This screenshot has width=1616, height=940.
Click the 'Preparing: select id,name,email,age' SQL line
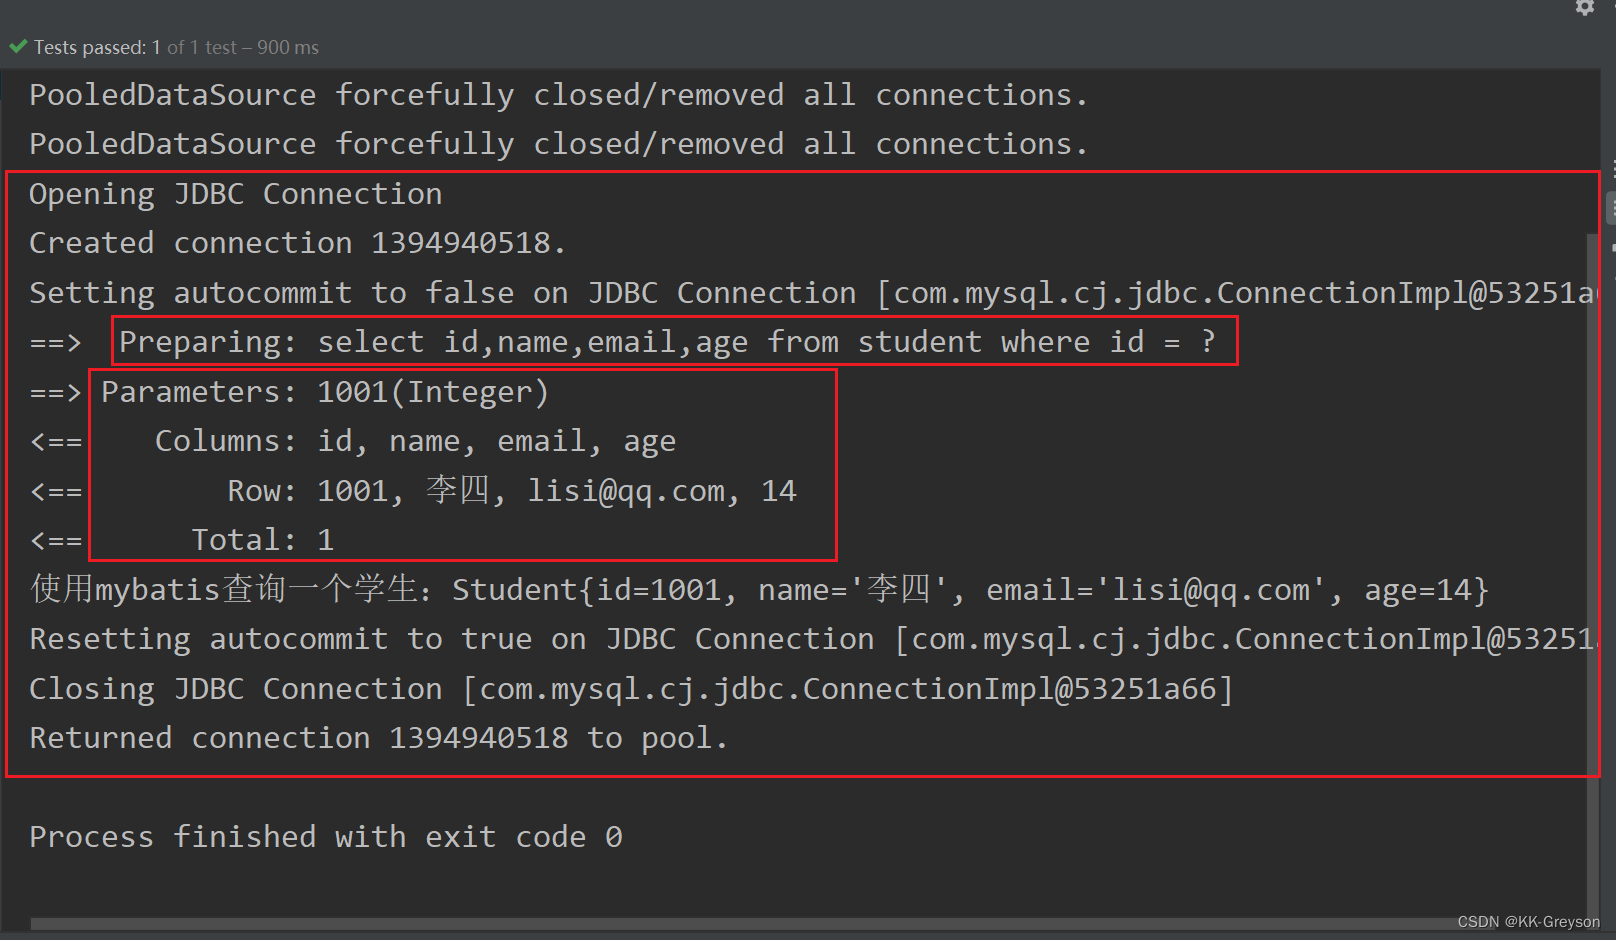(667, 342)
